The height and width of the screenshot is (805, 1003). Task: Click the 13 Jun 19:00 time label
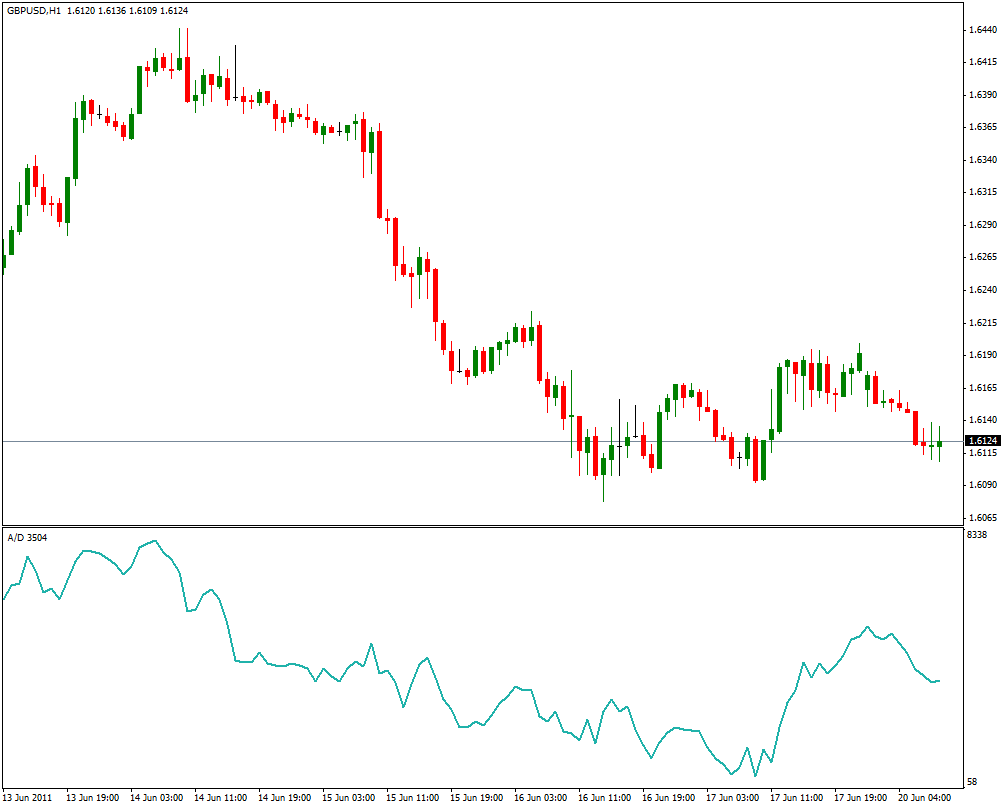tap(93, 797)
